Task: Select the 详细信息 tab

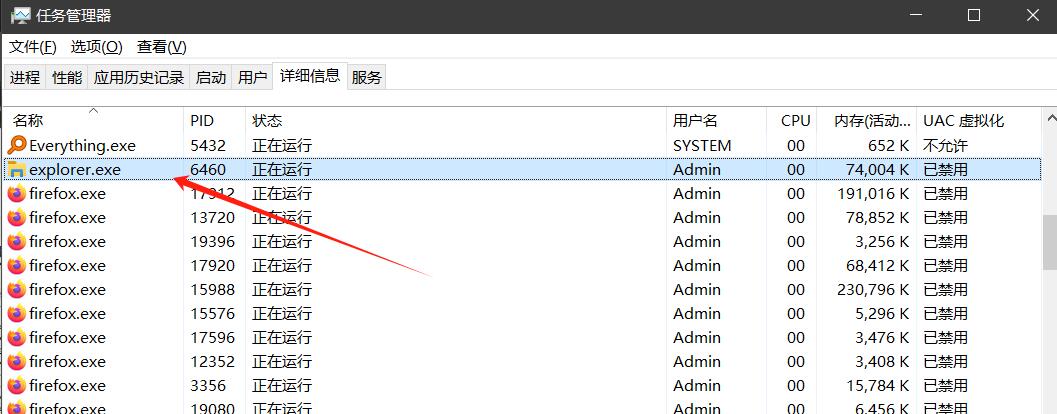Action: [x=310, y=76]
